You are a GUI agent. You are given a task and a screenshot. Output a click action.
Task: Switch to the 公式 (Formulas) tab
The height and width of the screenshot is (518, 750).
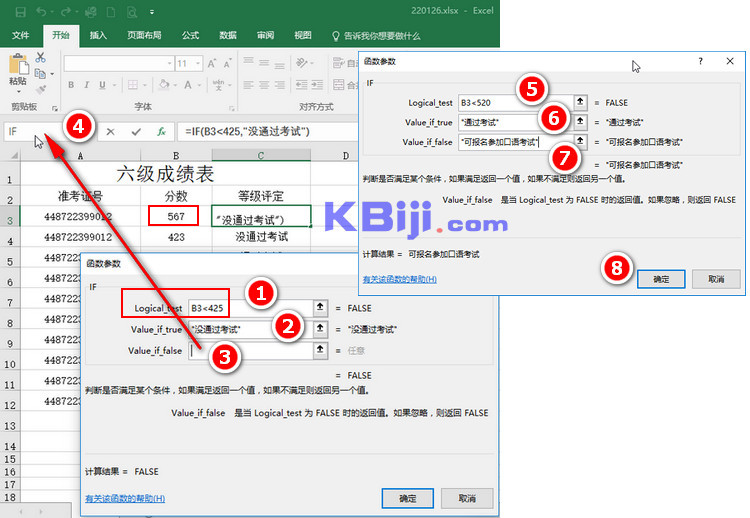pos(190,35)
